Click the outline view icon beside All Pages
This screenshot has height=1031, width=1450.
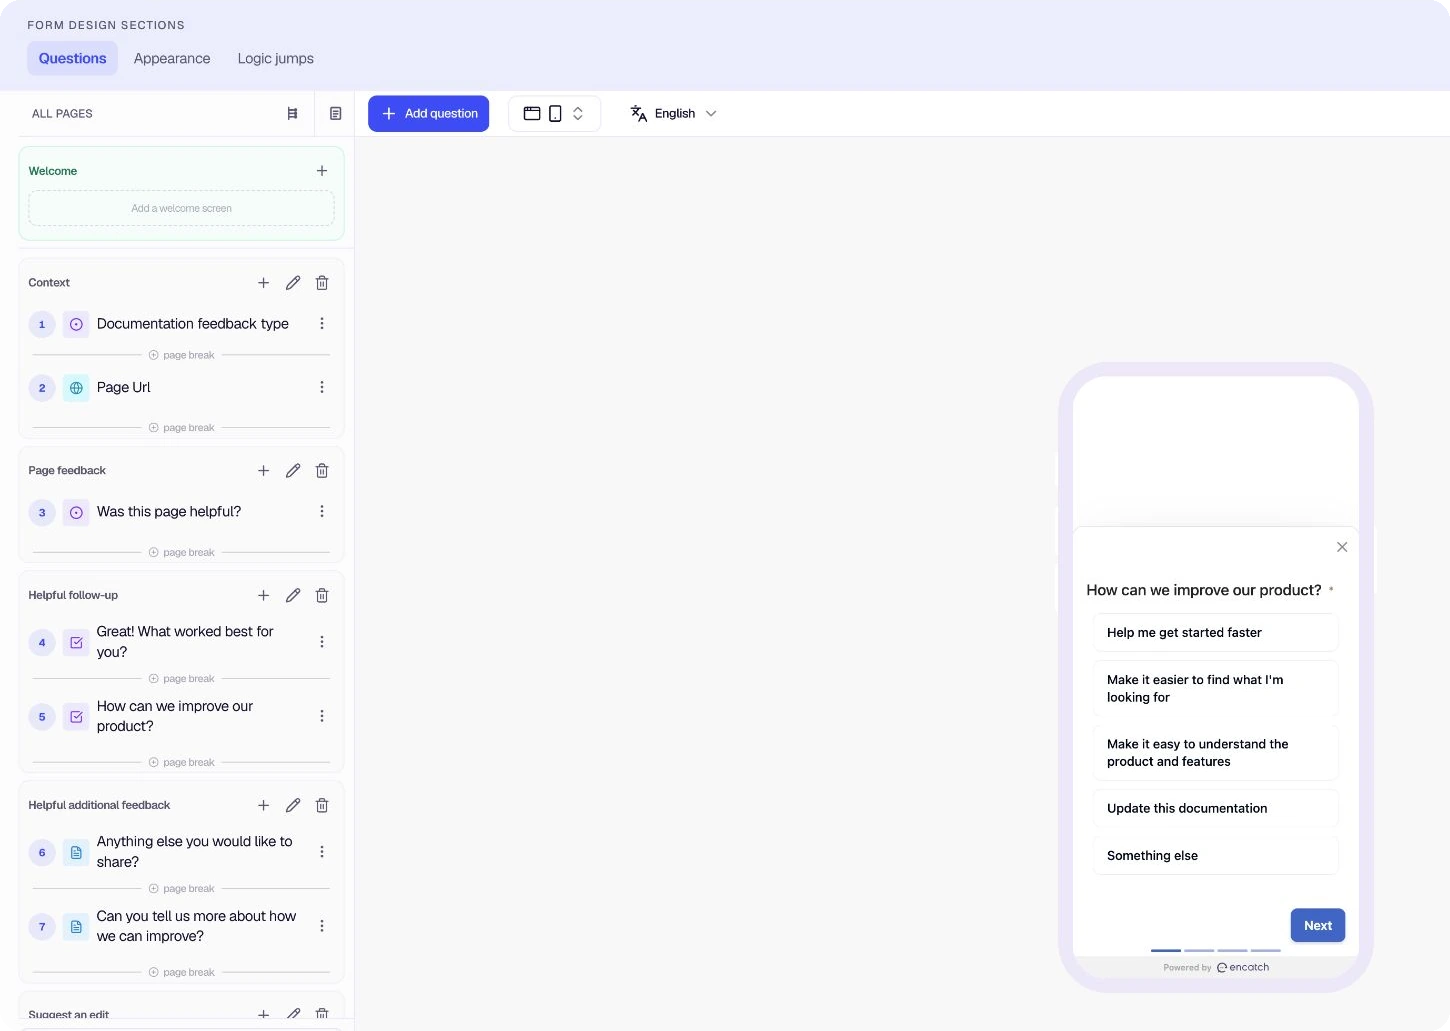(x=292, y=114)
